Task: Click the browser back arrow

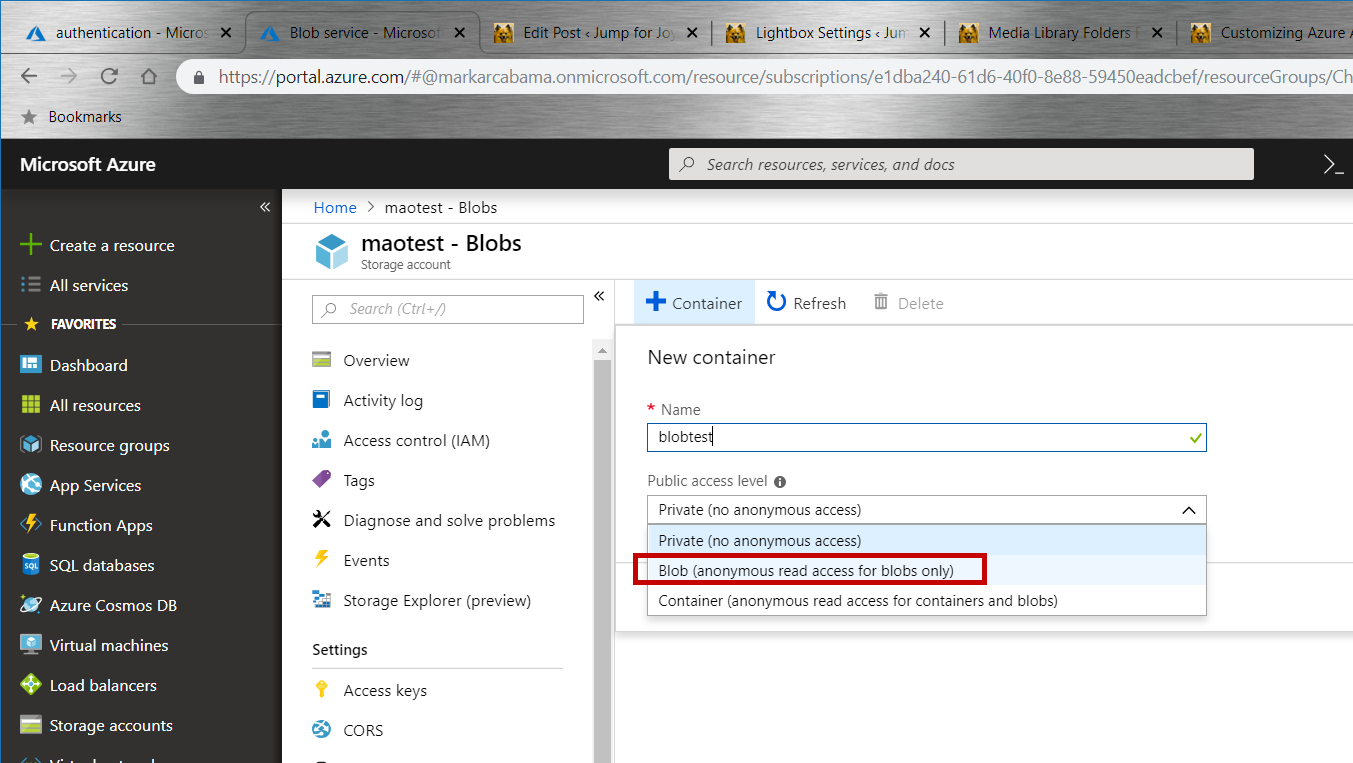Action: [x=29, y=76]
